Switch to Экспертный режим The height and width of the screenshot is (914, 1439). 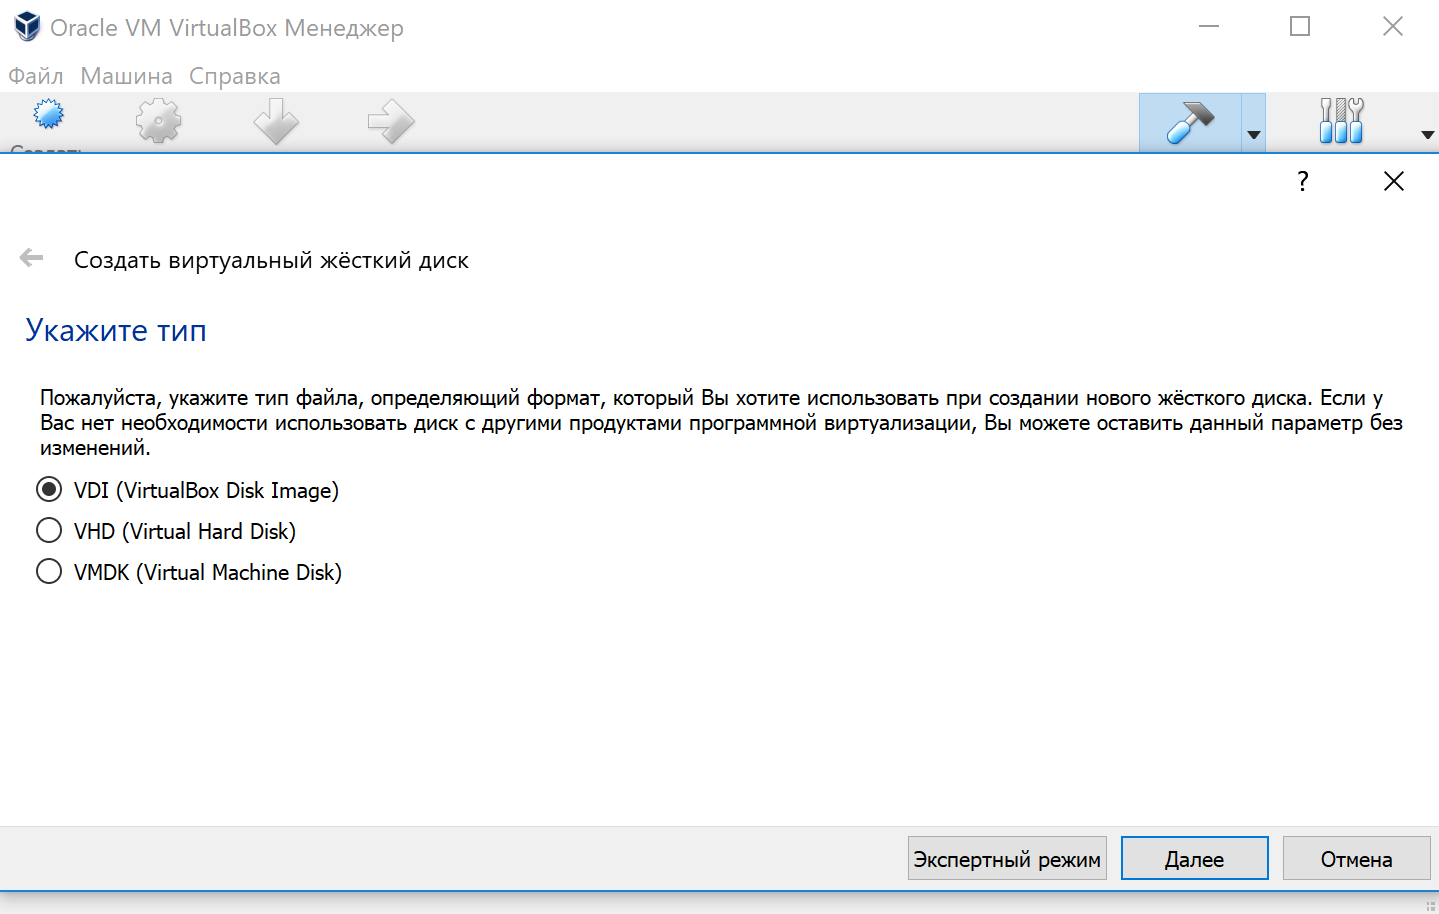tap(1006, 857)
